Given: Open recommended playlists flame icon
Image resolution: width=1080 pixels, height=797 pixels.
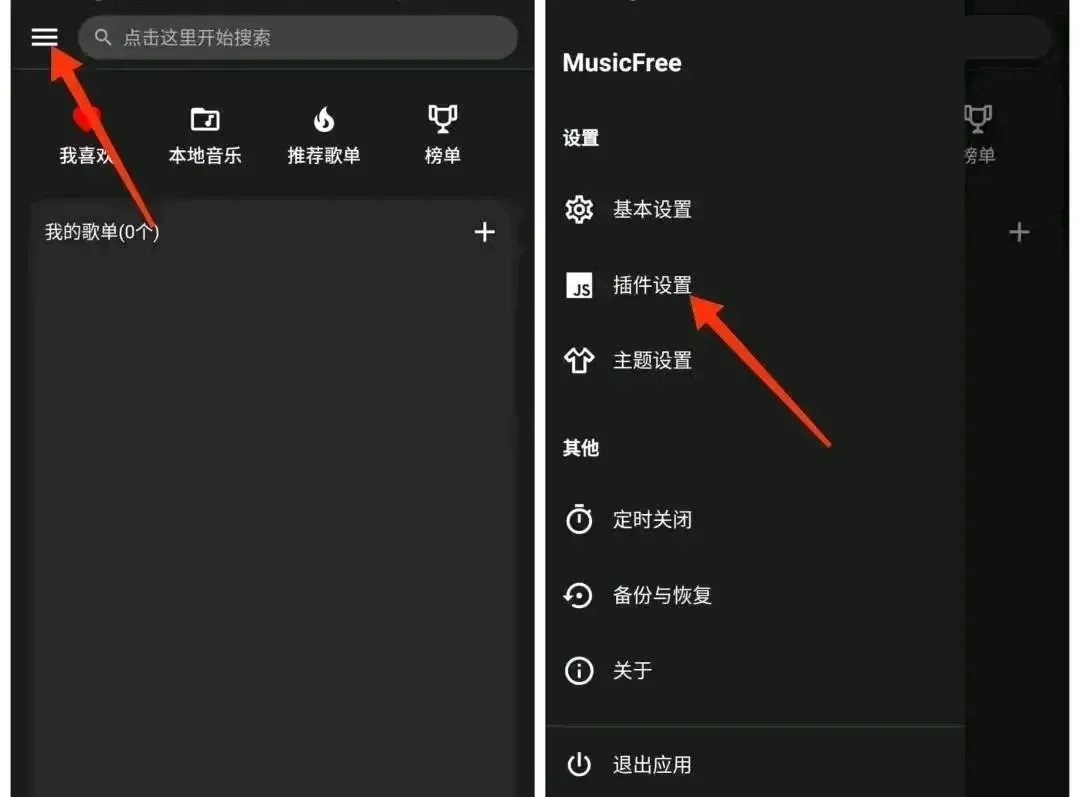Looking at the screenshot, I should pos(324,119).
